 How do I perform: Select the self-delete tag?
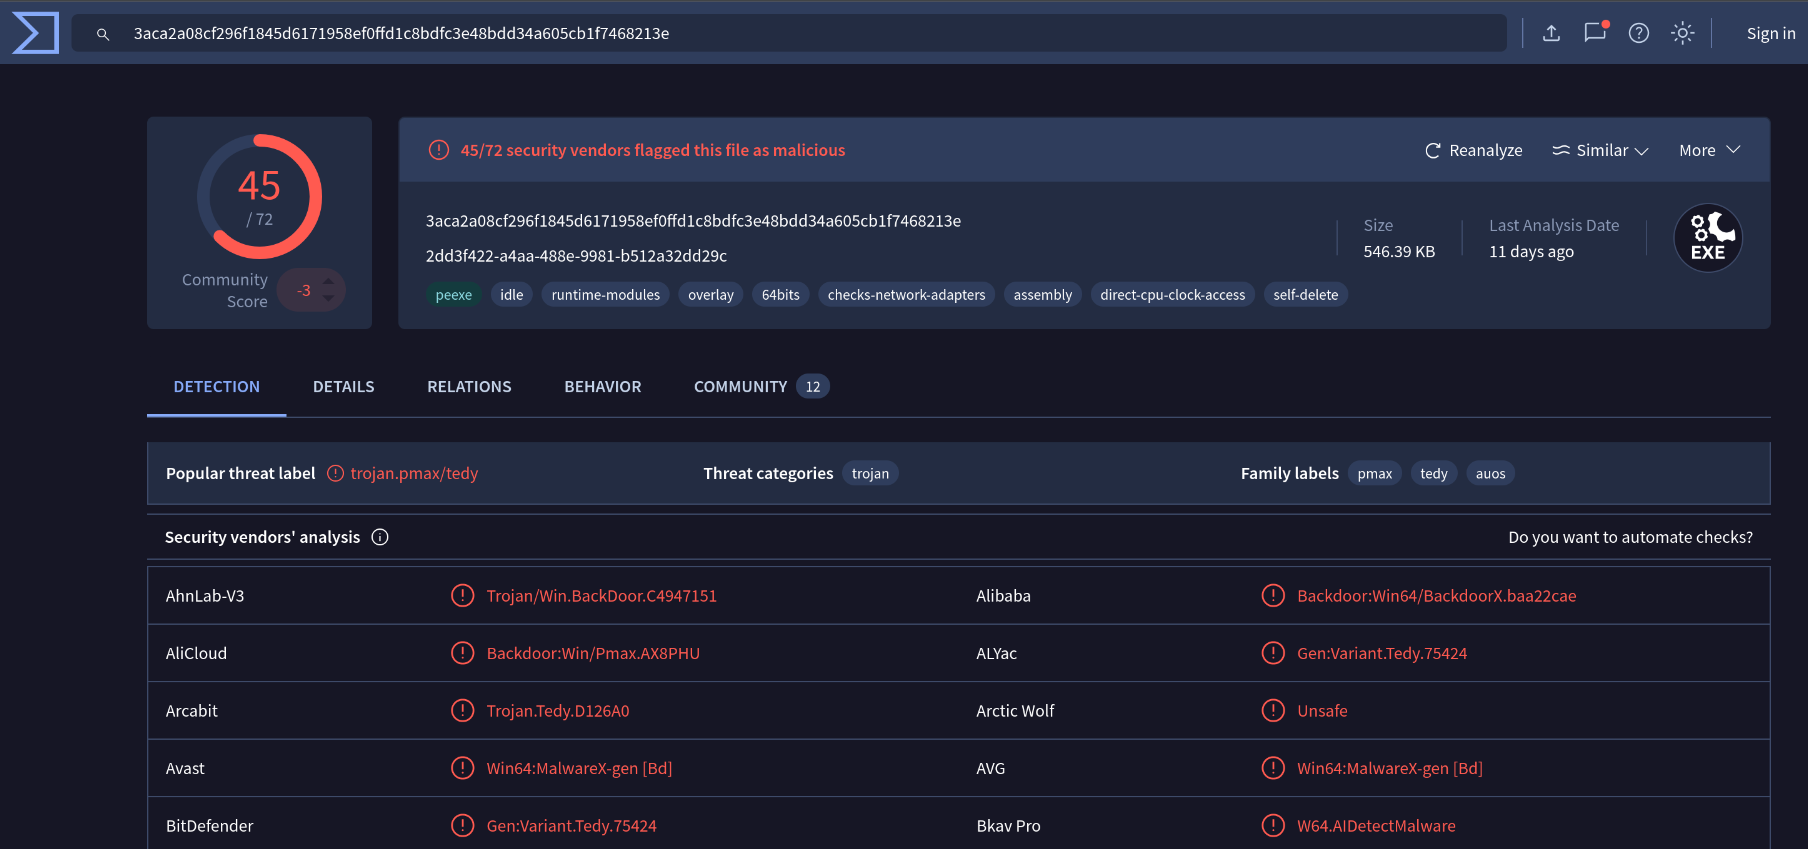pyautogui.click(x=1305, y=295)
